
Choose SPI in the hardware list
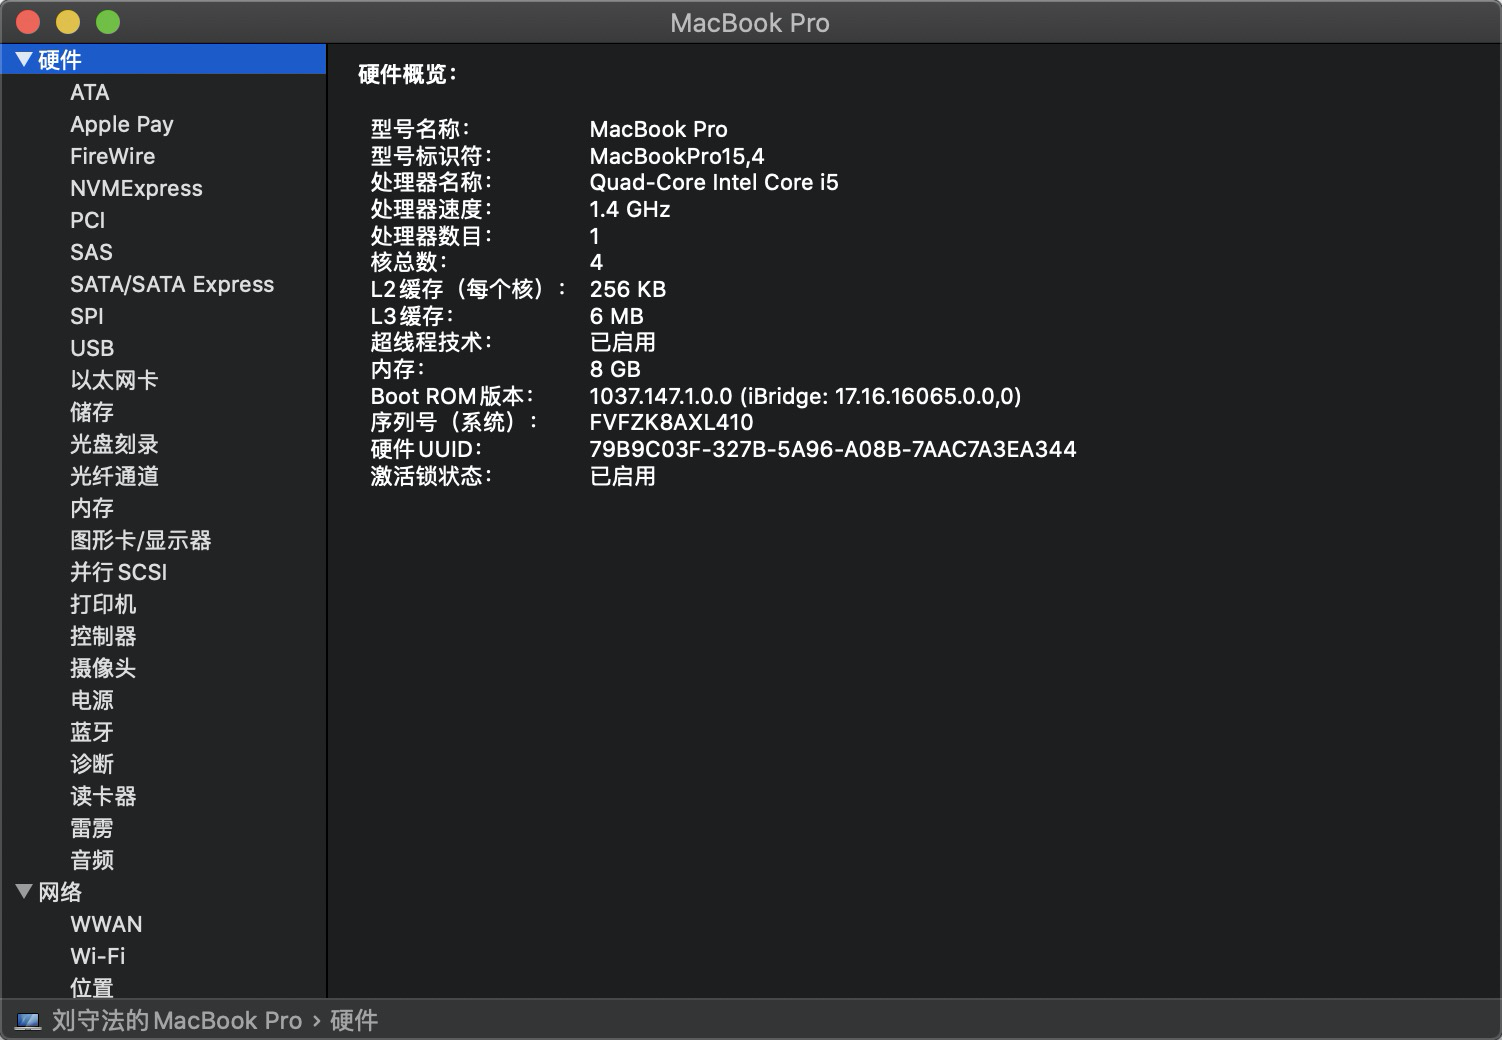87,316
